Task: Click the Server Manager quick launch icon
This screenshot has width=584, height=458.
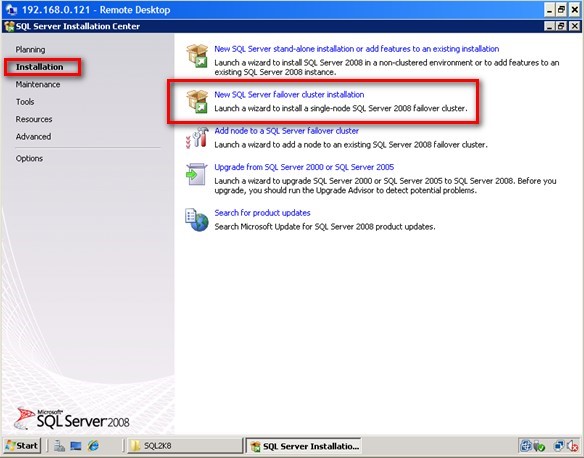Action: coord(59,446)
